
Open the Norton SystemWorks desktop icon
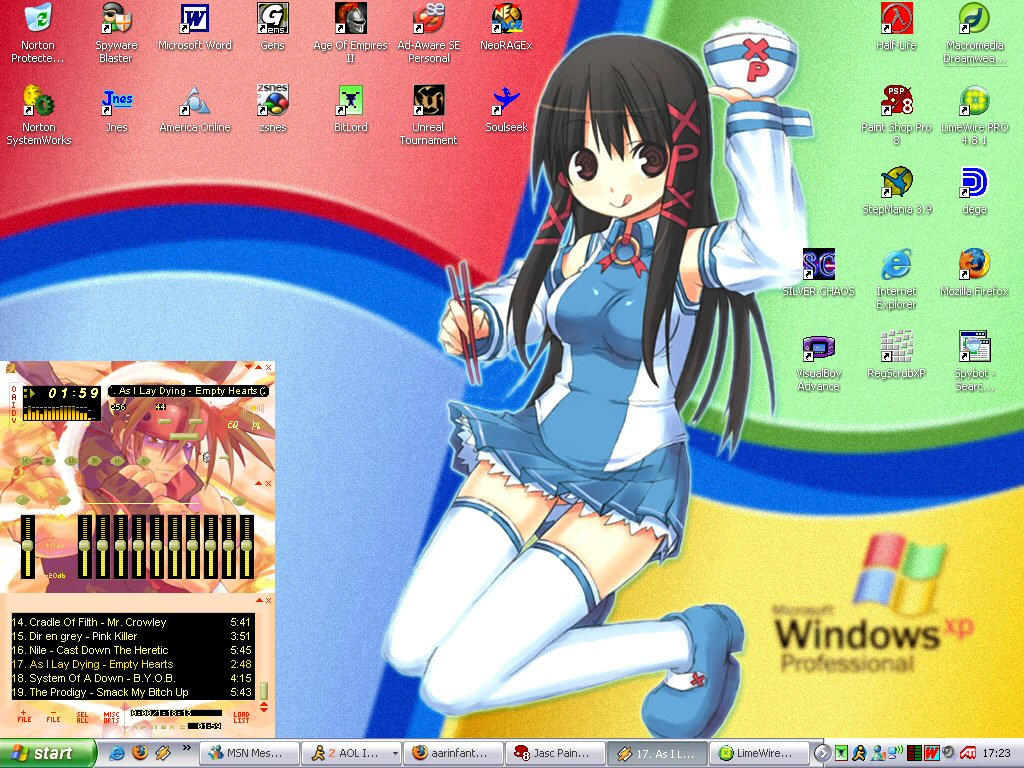pos(39,115)
